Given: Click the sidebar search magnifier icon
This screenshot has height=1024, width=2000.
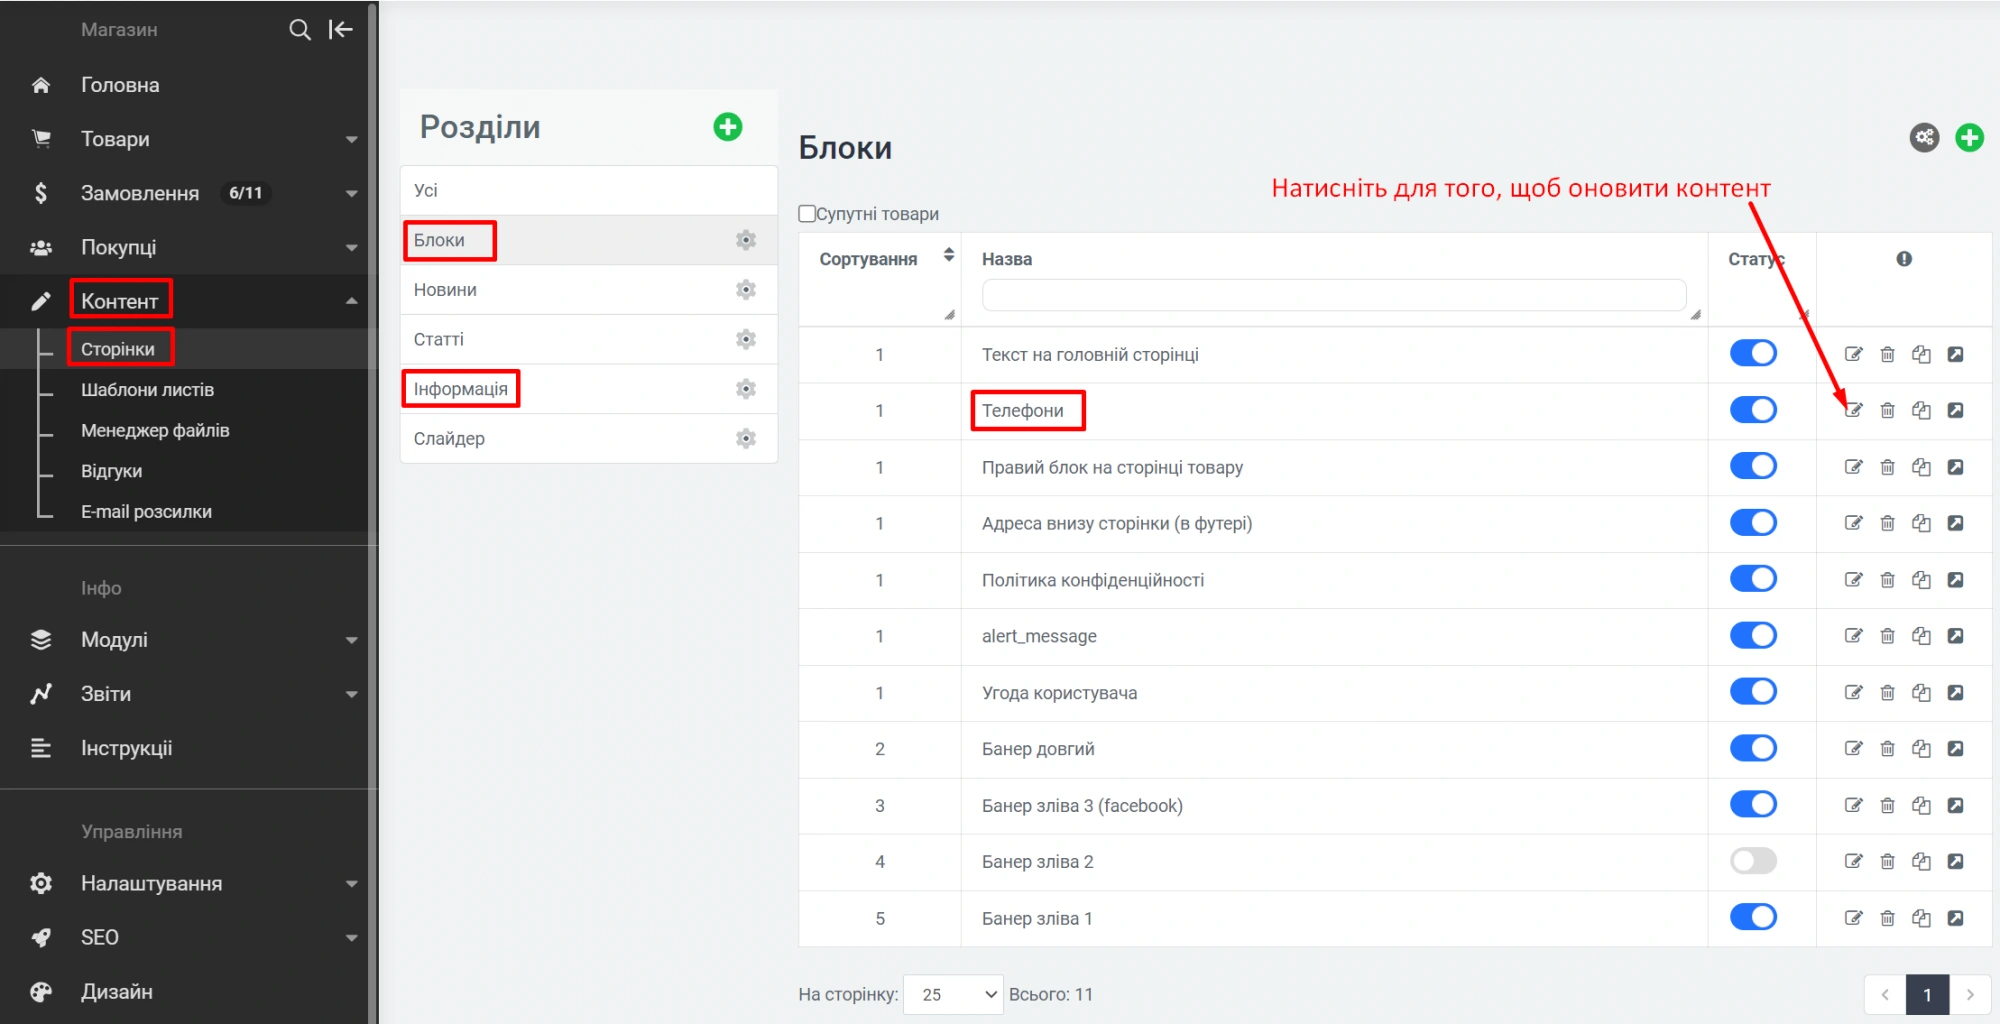Looking at the screenshot, I should (299, 30).
